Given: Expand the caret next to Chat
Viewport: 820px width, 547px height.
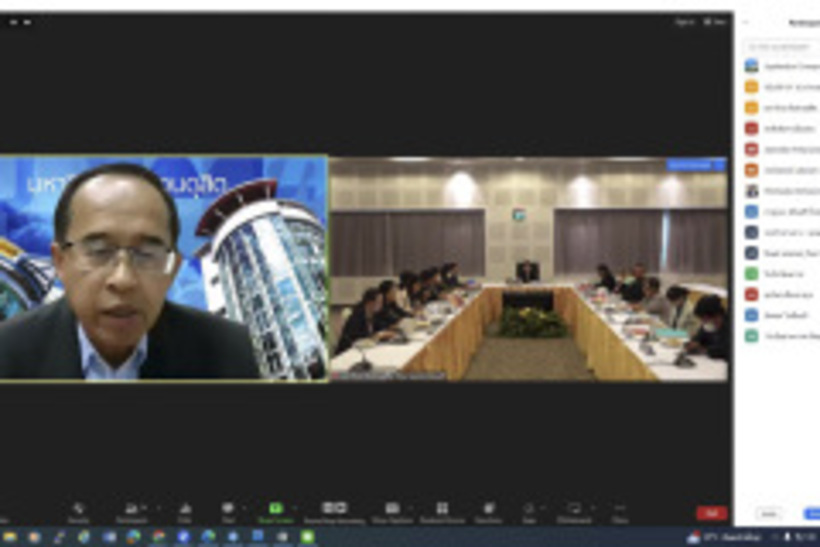Looking at the screenshot, I should 244,508.
